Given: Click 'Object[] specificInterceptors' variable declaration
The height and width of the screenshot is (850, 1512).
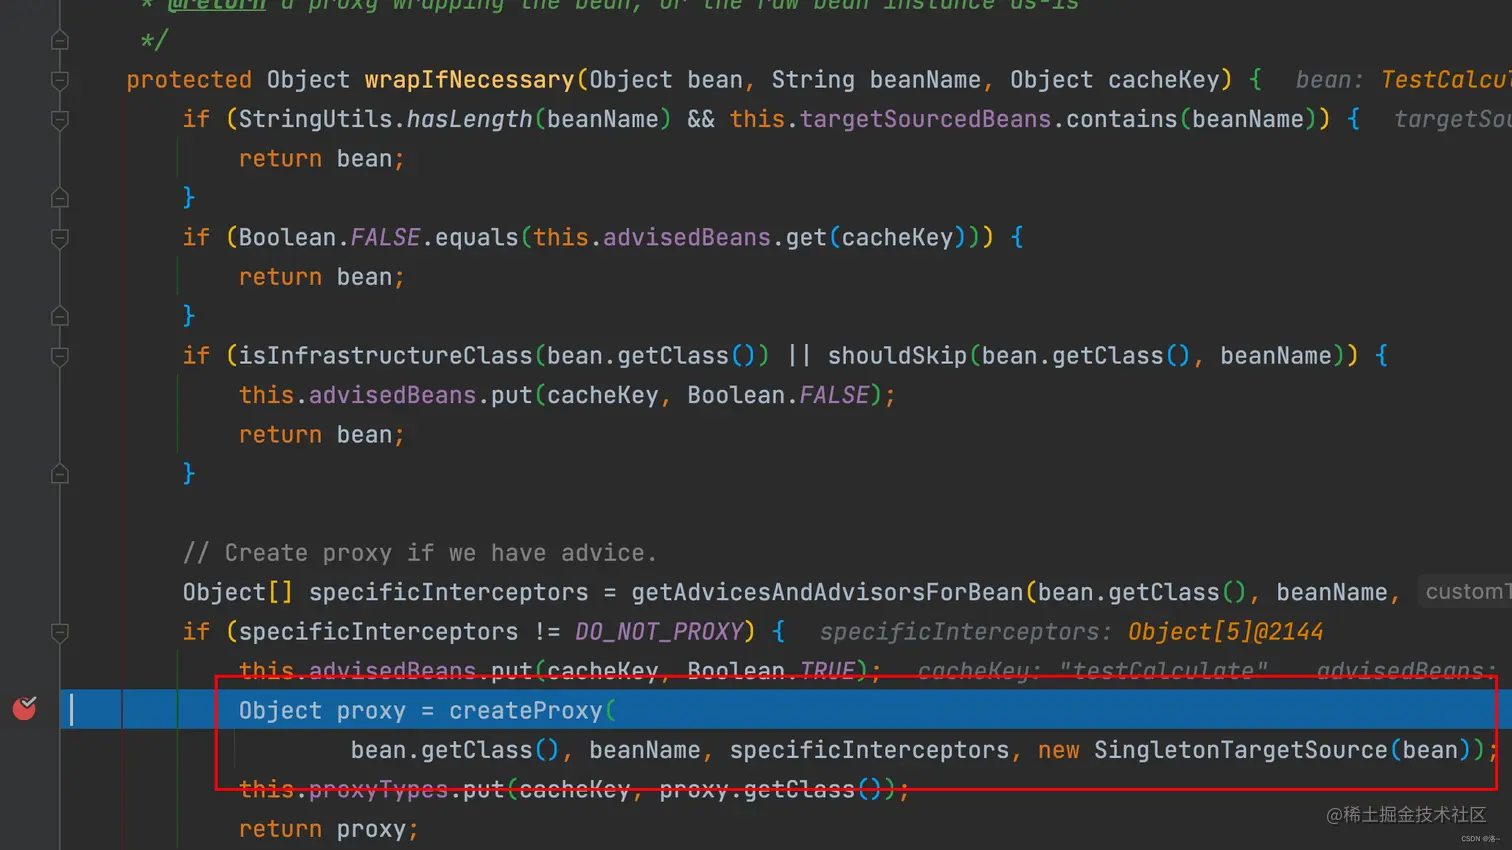Looking at the screenshot, I should click(385, 592).
